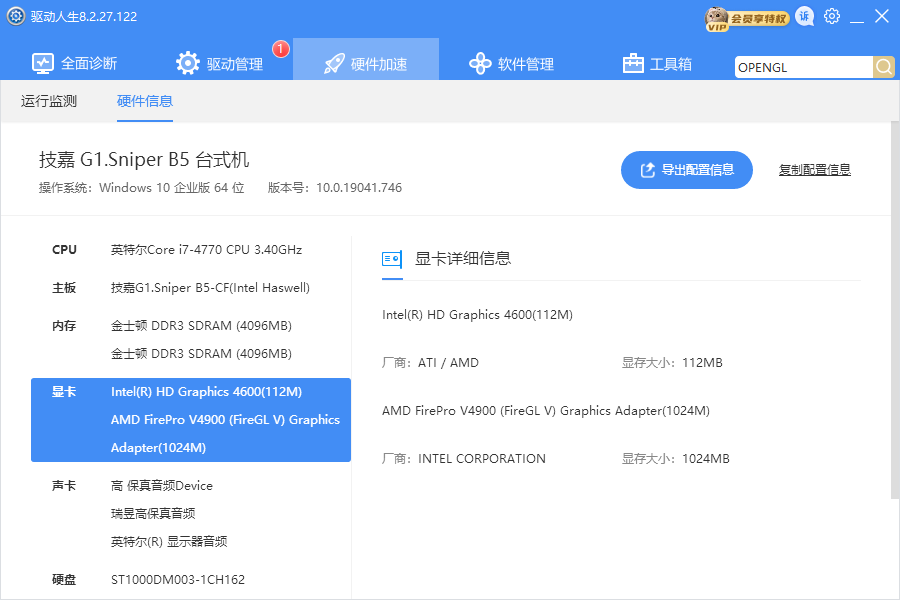Click 版本号: 10.0.19041.746 text
Viewport: 900px width, 600px height.
point(335,188)
